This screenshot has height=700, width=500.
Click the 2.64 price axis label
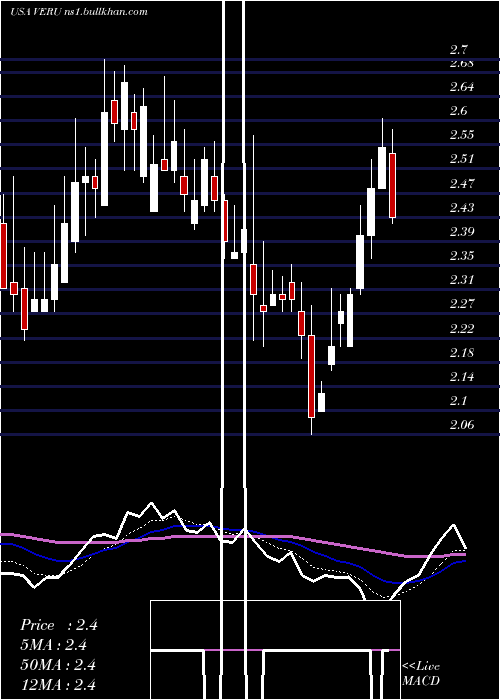[462, 86]
